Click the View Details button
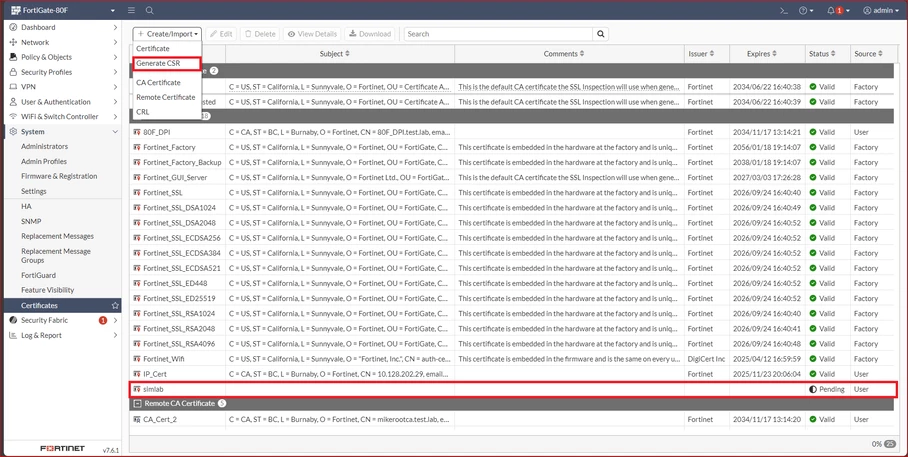The height and width of the screenshot is (457, 908). pos(312,34)
